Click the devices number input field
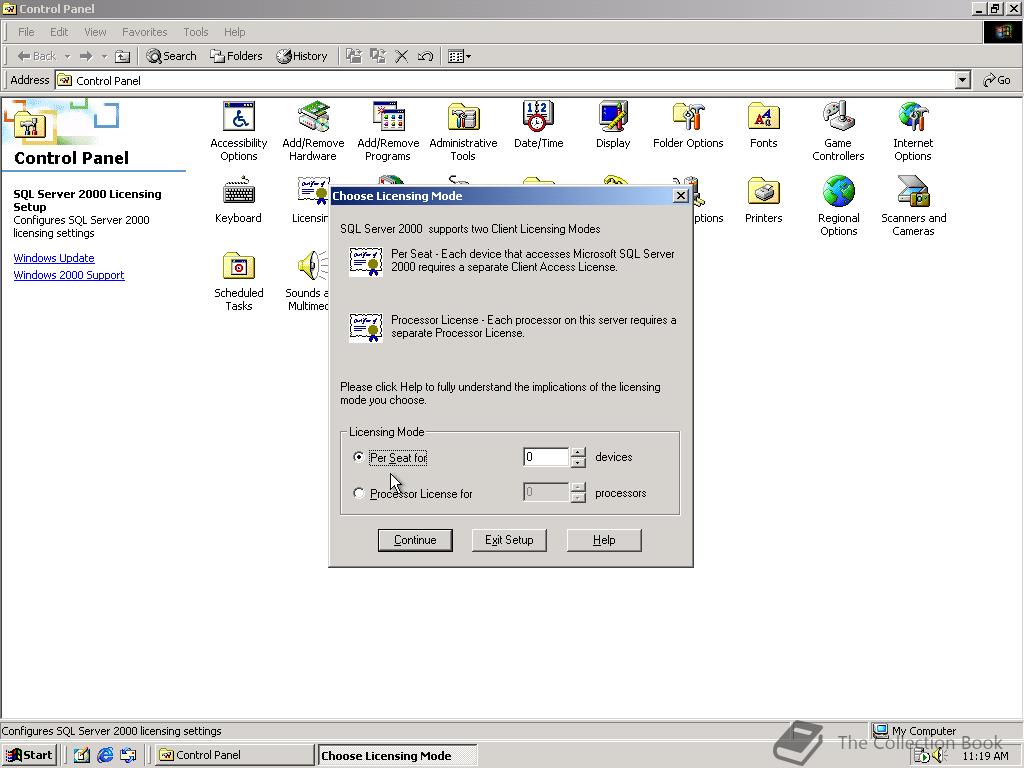The image size is (1024, 768). 546,457
